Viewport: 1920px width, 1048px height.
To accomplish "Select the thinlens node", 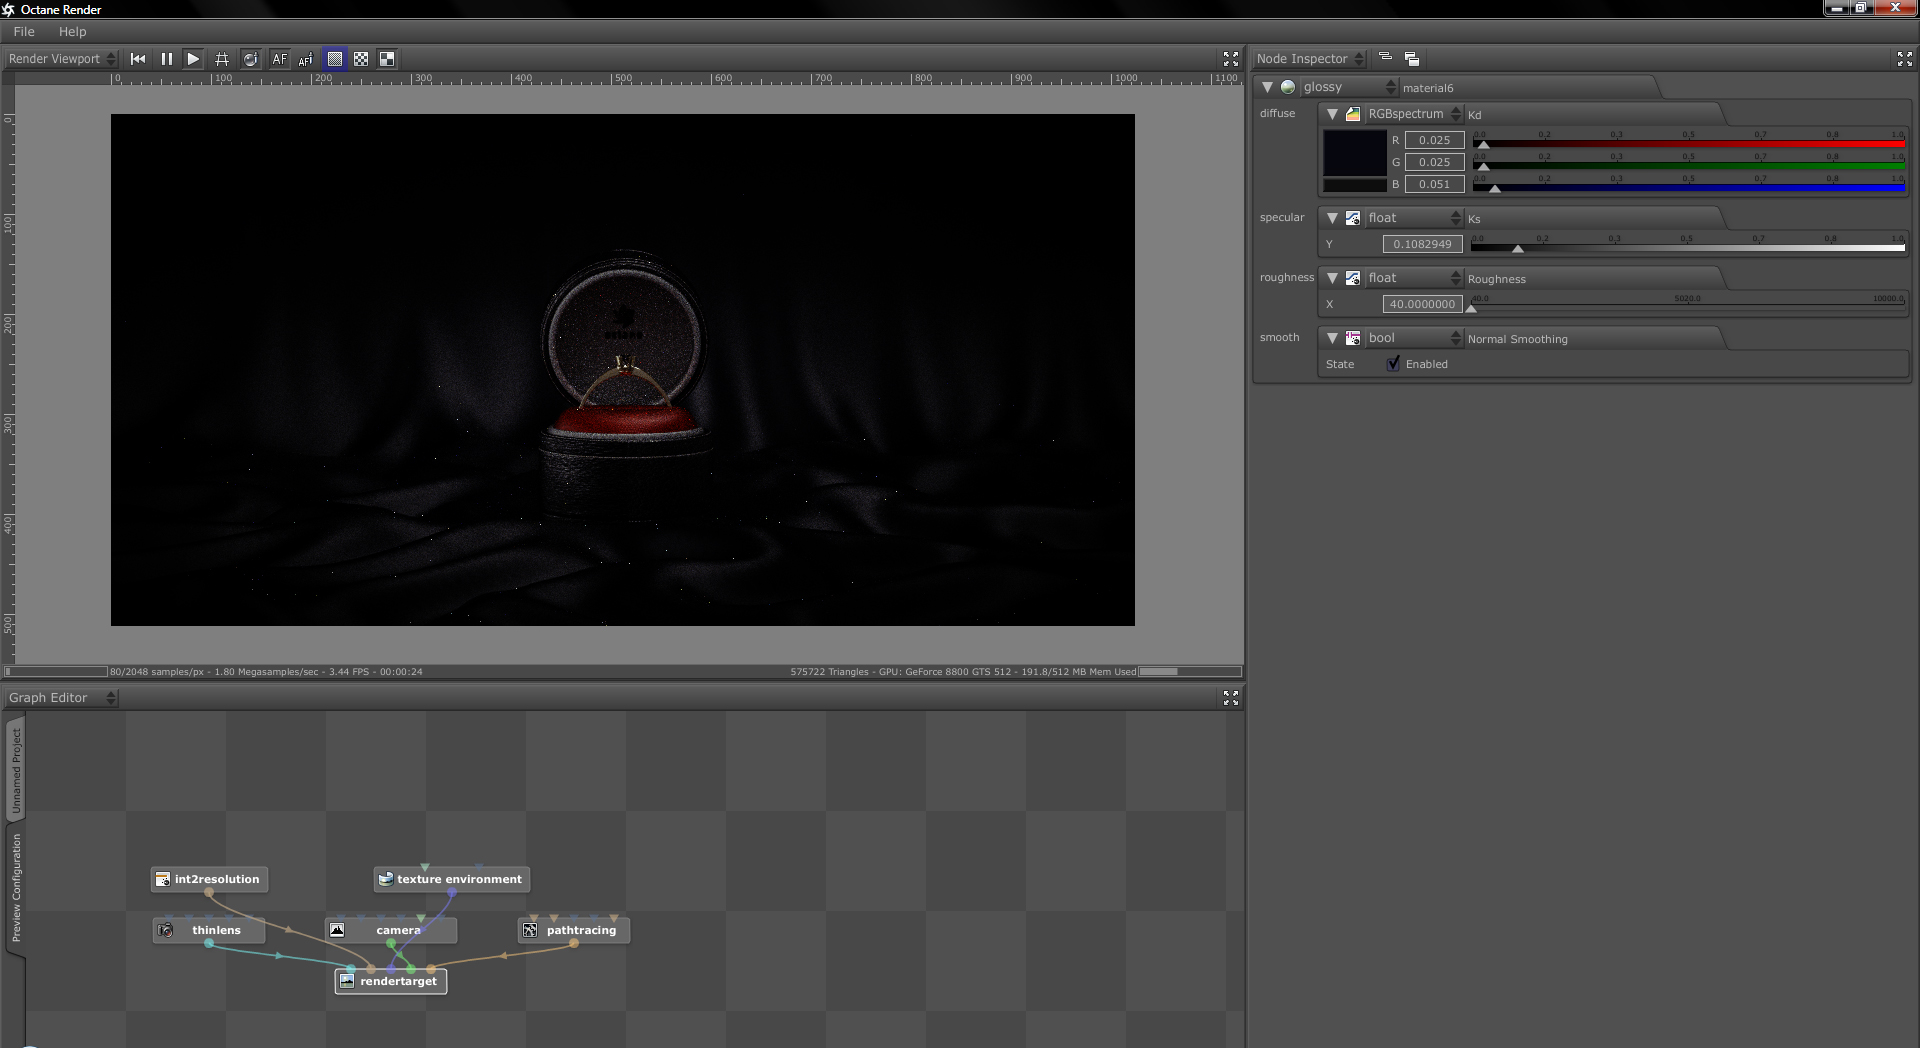I will click(209, 930).
